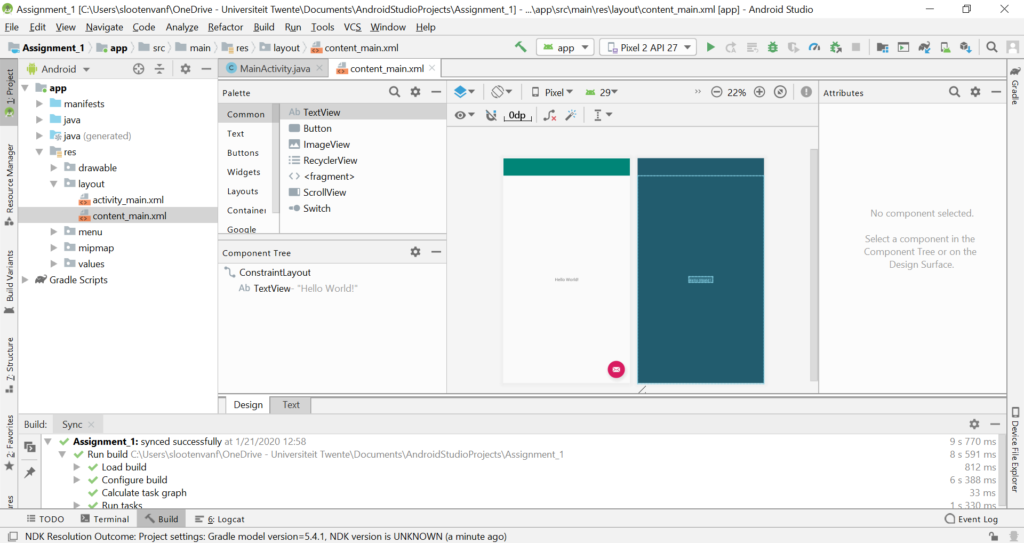Screen dimensions: 1024x543
Task: Select Layouts category in Palette
Action: (x=243, y=191)
